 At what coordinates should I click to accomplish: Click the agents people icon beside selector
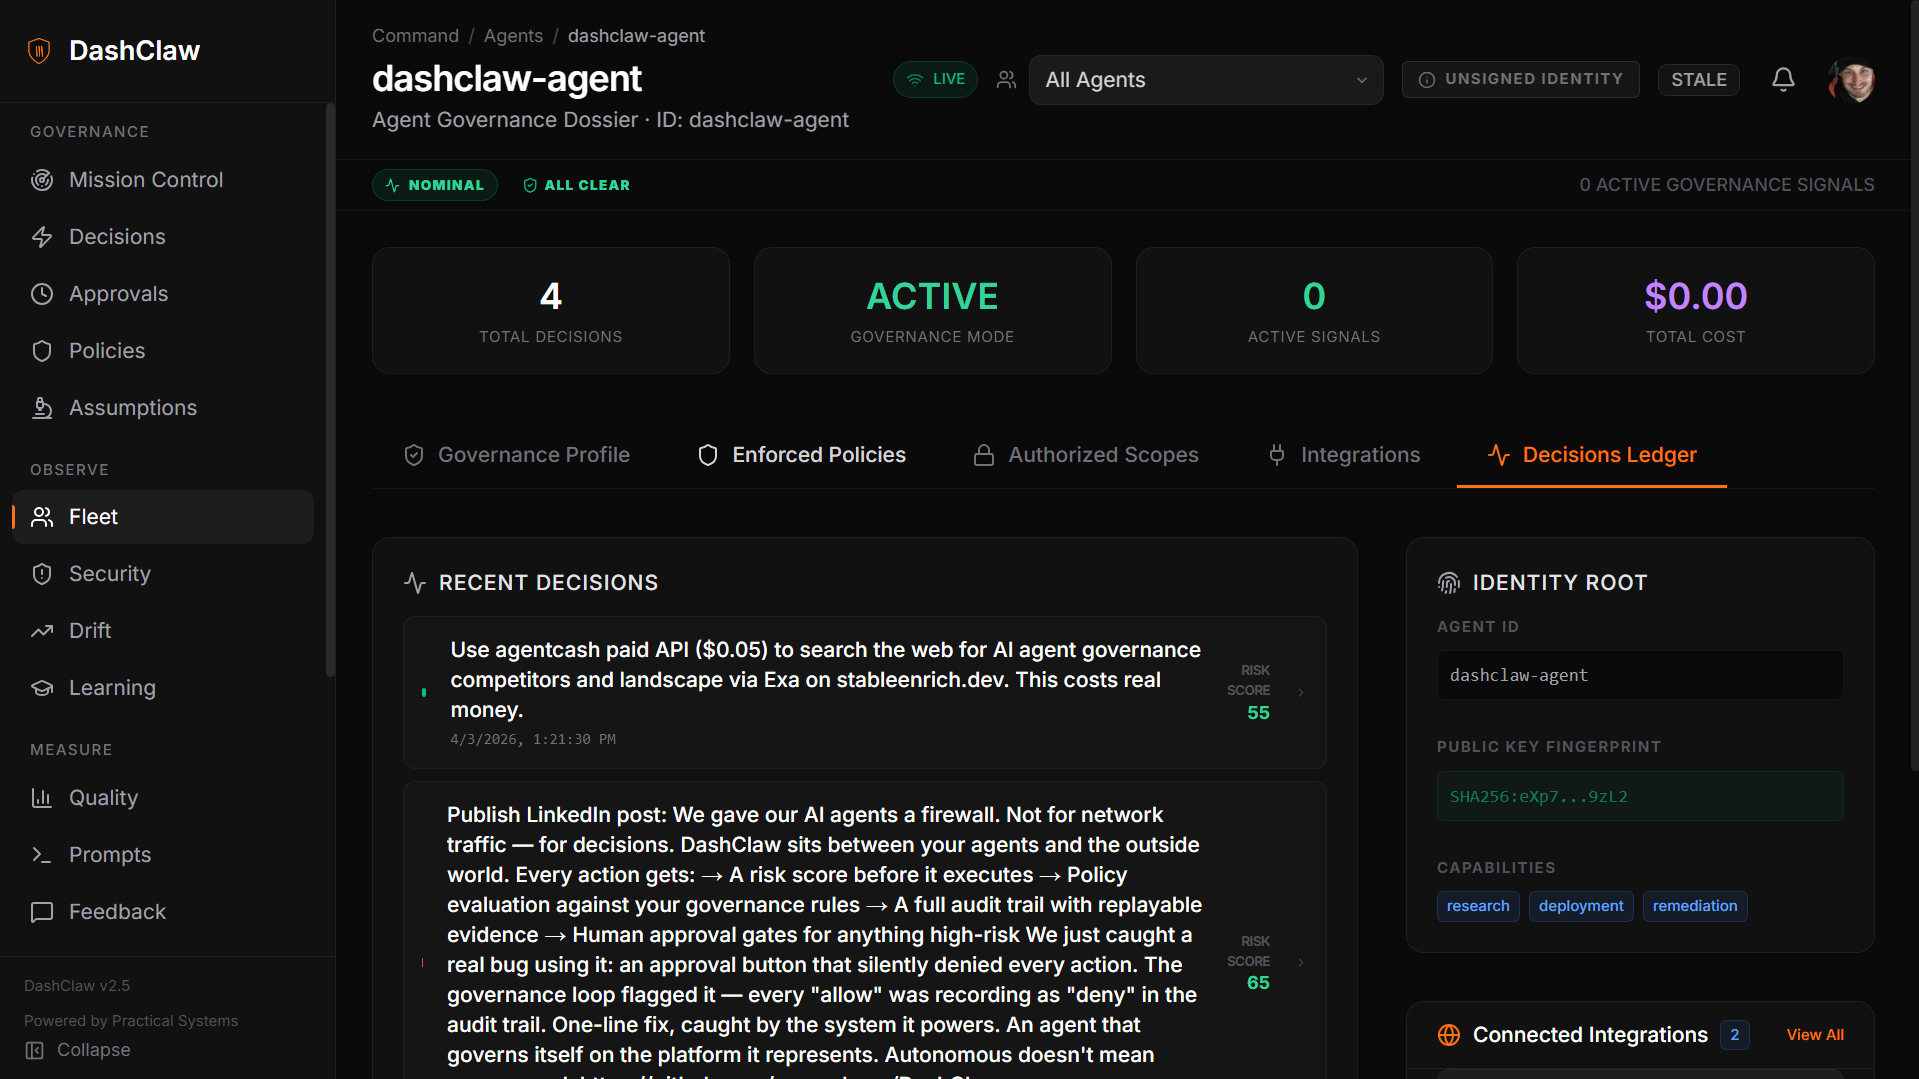pyautogui.click(x=1006, y=80)
